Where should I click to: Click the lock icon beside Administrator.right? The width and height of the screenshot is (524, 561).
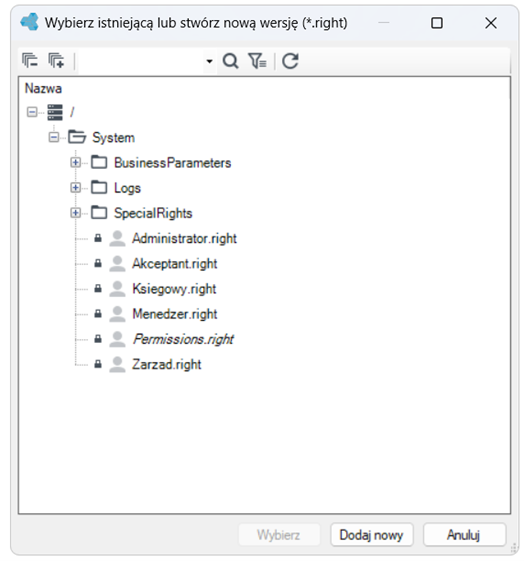(98, 238)
